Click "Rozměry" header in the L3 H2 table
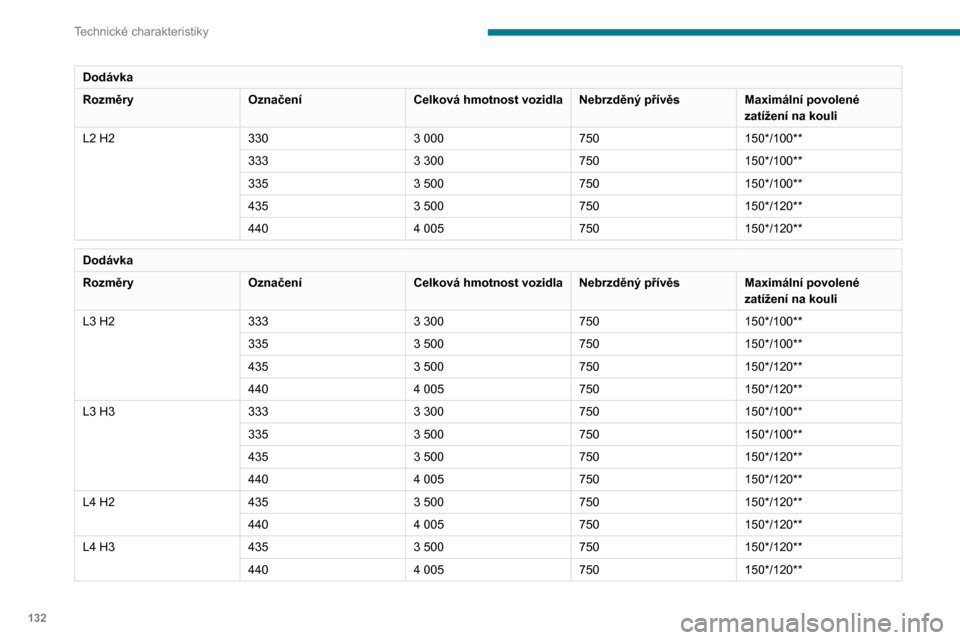Screen dimensions: 960x640 108,283
